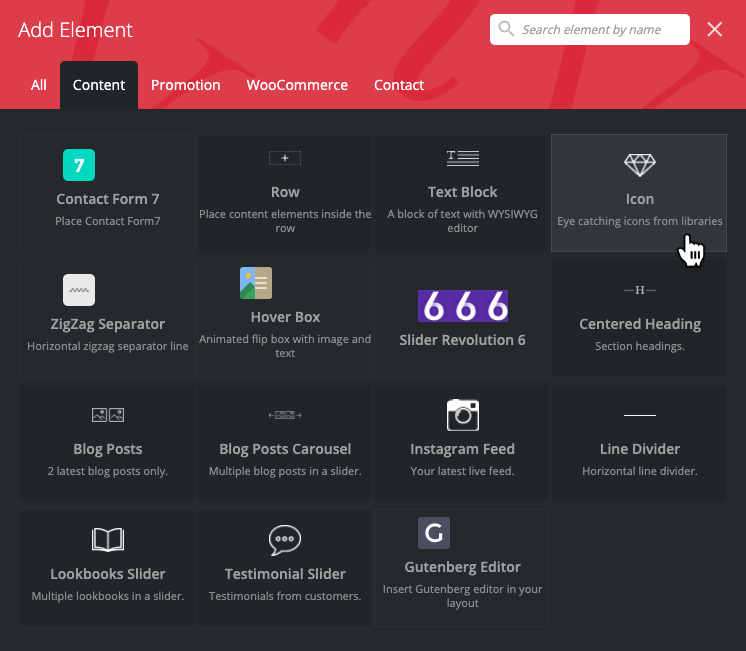Switch to the WooCommerce tab
This screenshot has width=746, height=651.
297,85
